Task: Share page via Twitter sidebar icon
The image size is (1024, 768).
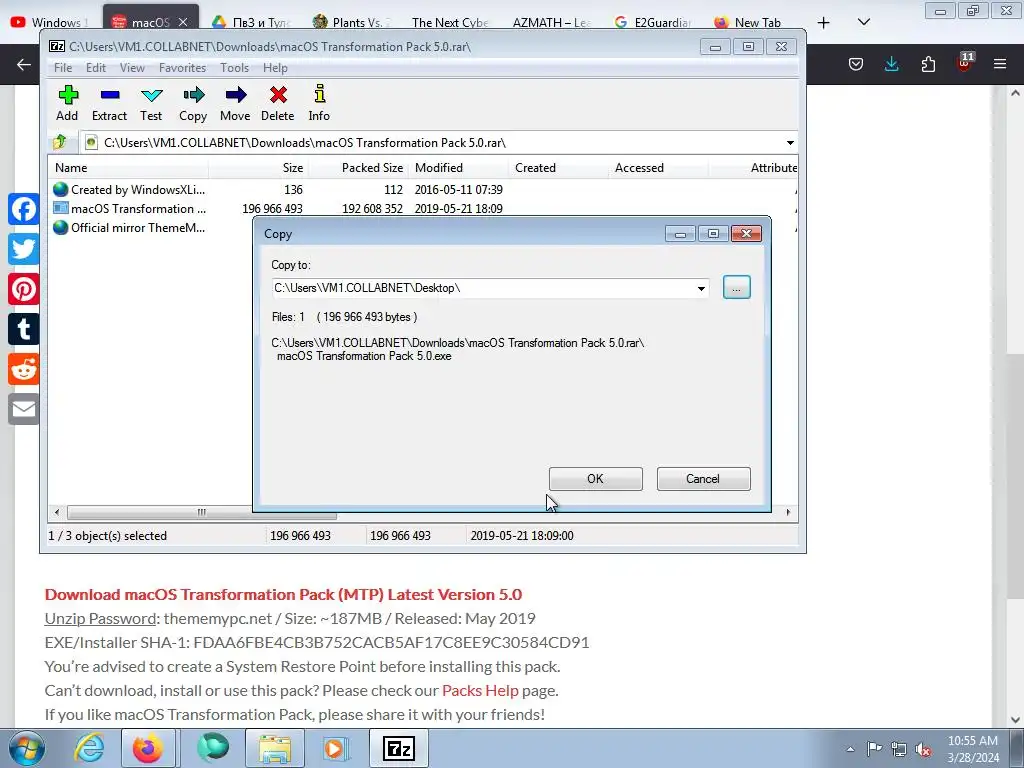Action: pos(24,249)
